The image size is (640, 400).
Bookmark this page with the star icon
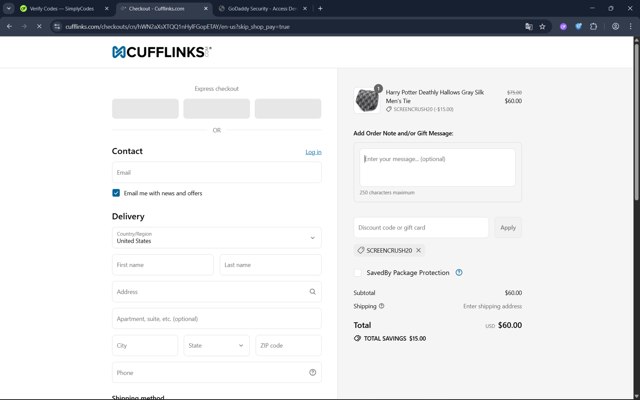pos(542,27)
